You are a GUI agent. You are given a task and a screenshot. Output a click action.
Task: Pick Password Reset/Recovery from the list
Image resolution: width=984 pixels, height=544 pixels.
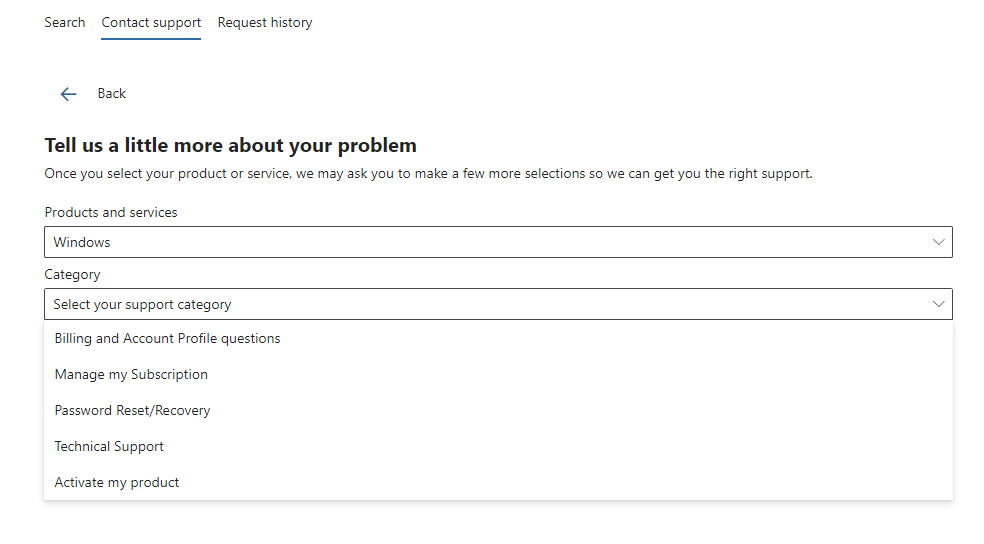point(498,410)
